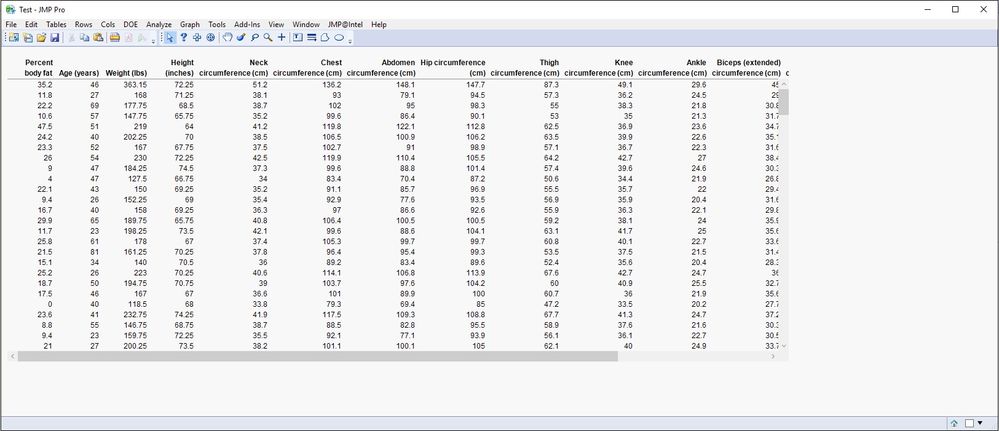This screenshot has width=999, height=431.
Task: Click the percent body fat value 47.5
Action: pos(45,127)
